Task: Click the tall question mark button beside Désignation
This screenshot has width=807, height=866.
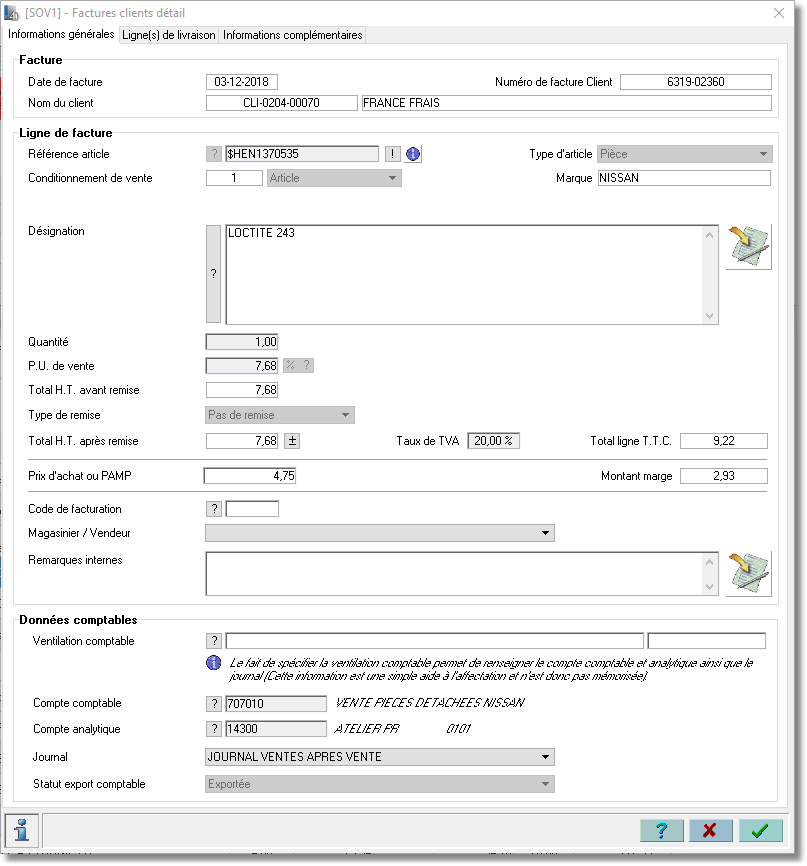Action: coord(213,273)
